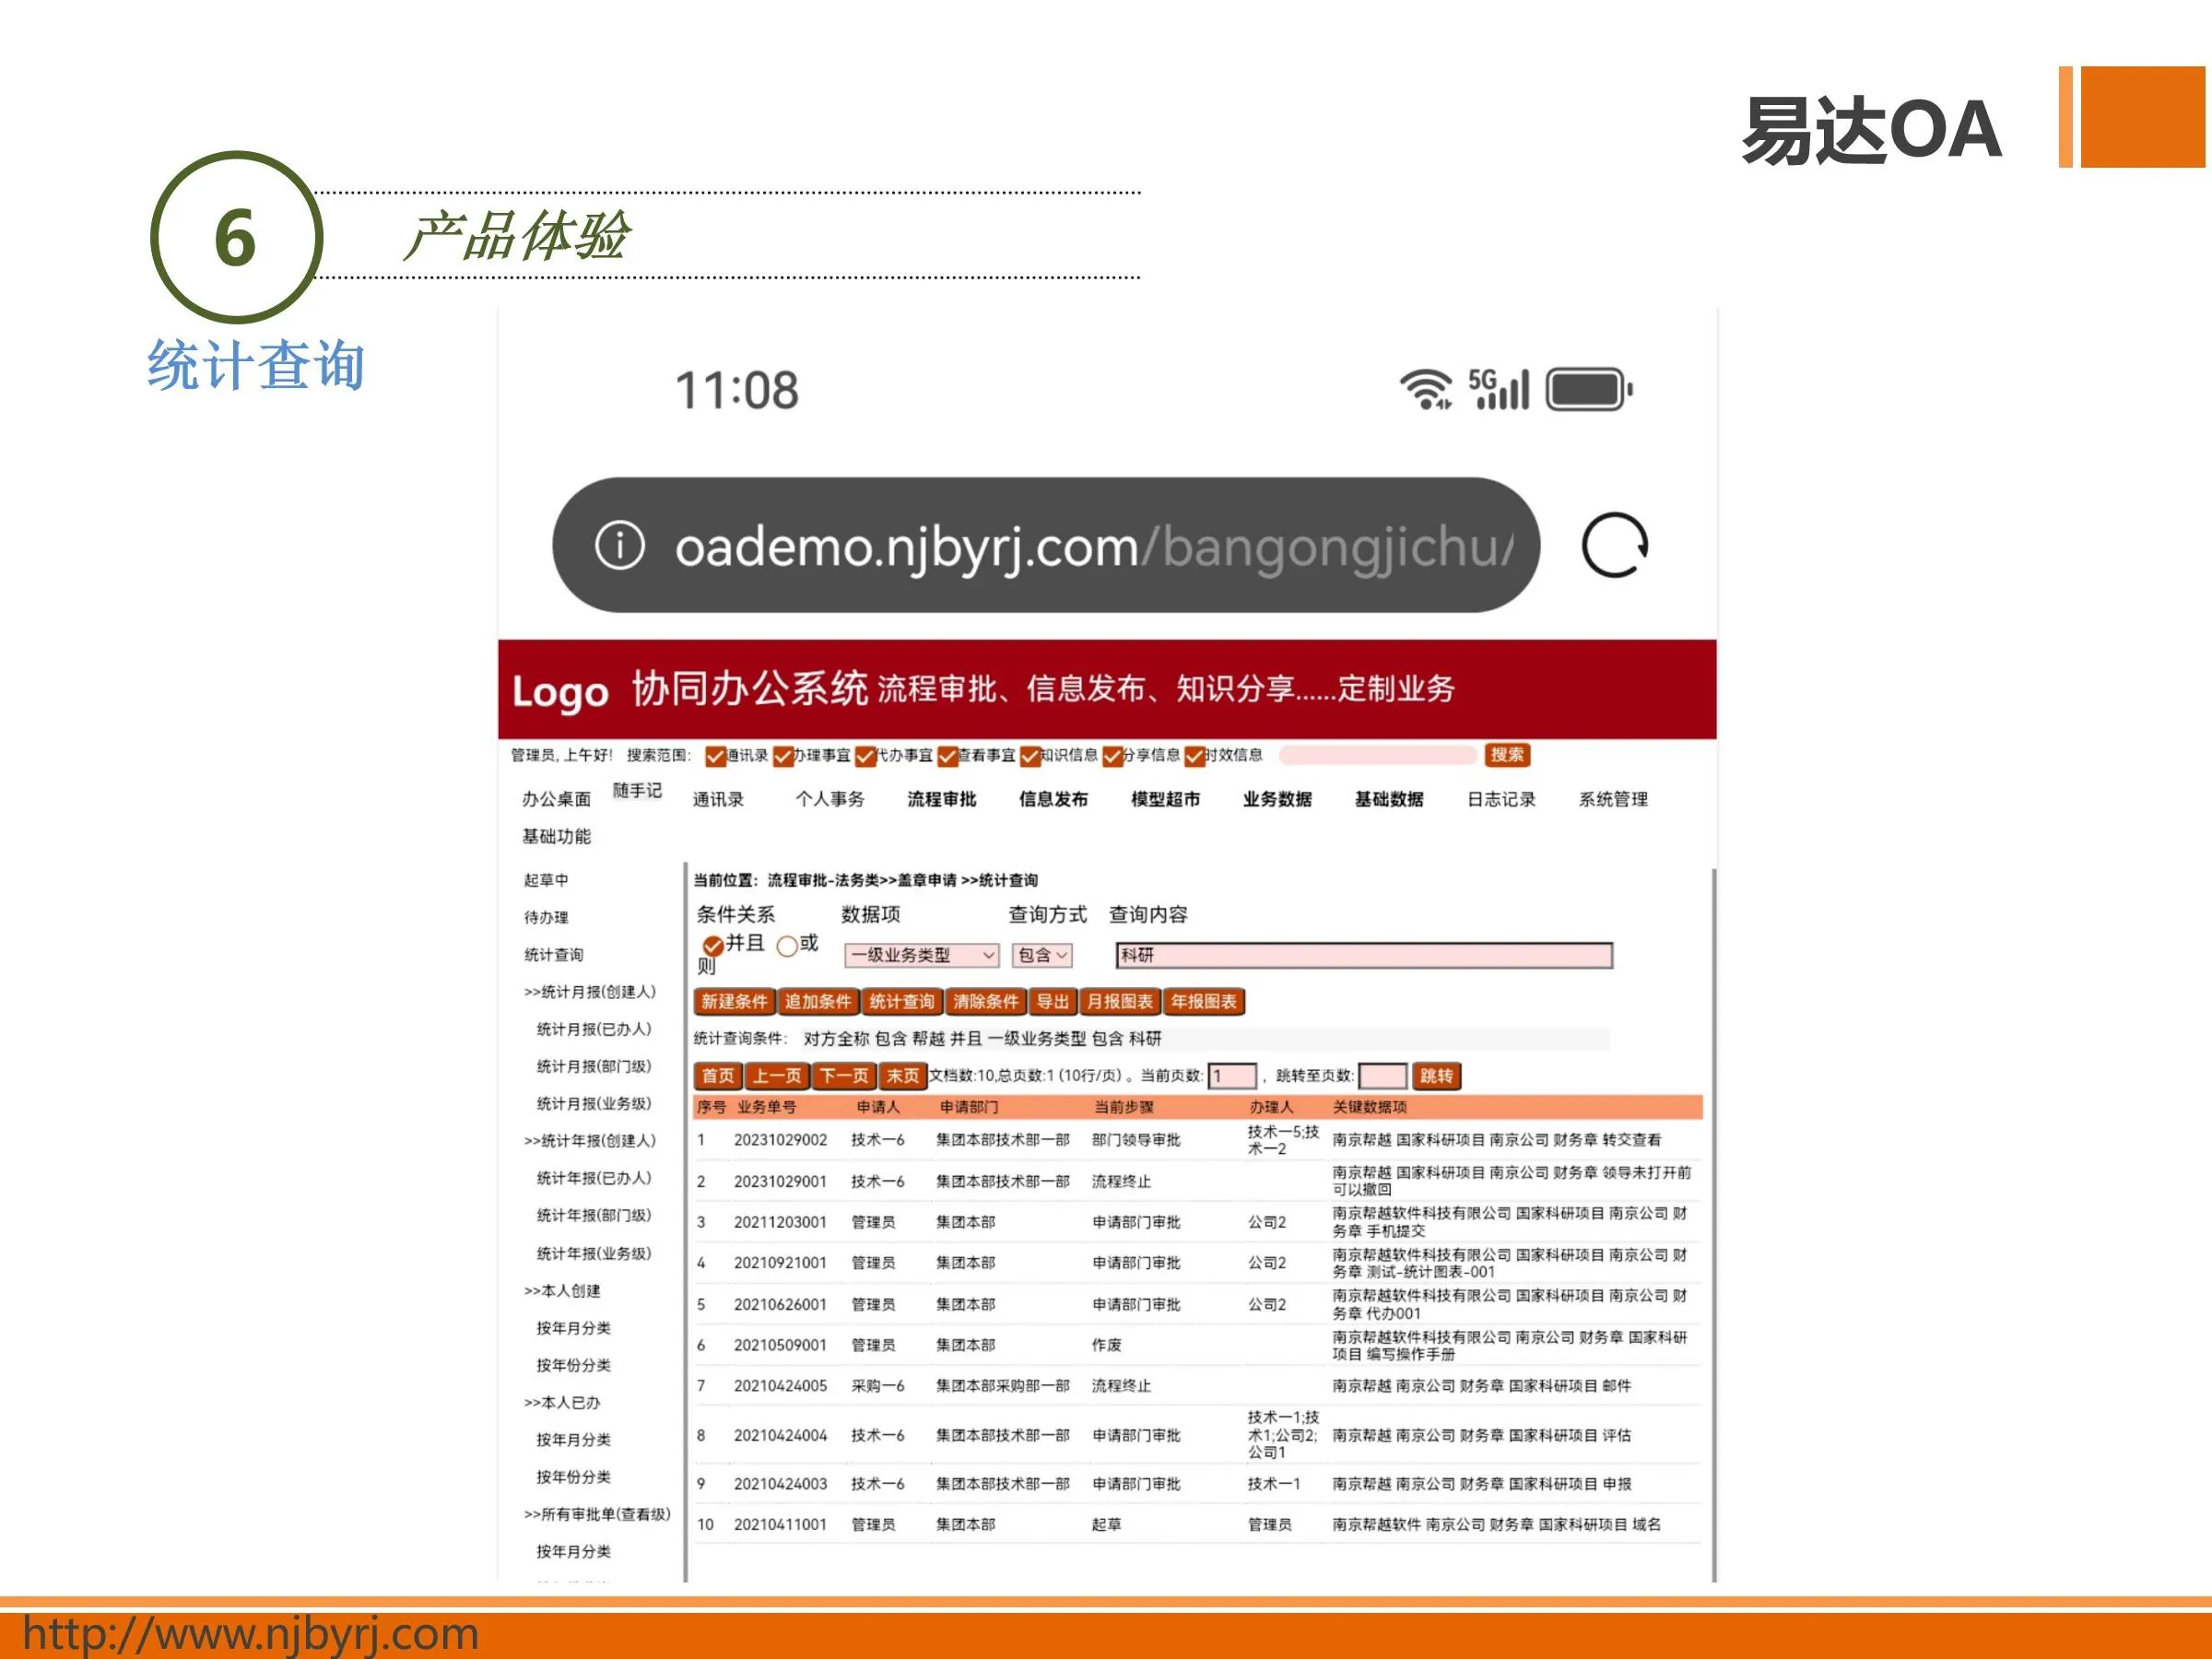2212x1659 pixels.
Task: Click the 统计查询 orange button
Action: 901,1001
